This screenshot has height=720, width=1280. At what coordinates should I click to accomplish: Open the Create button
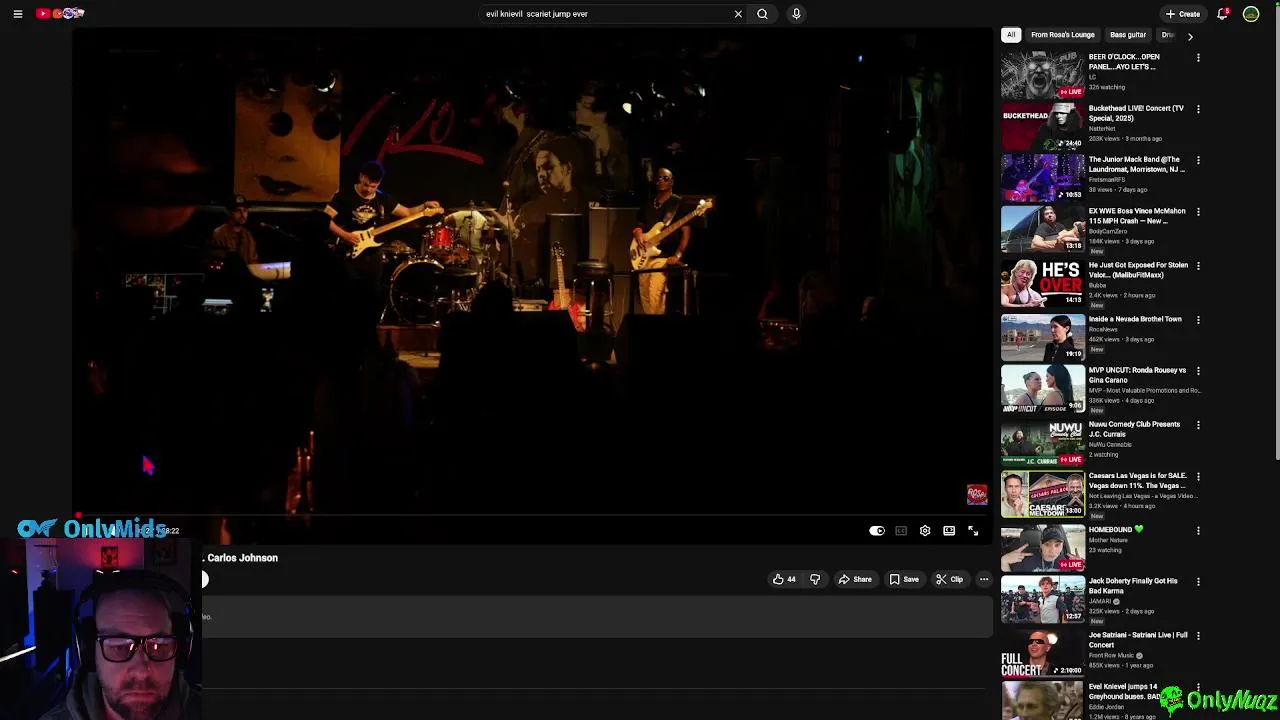pyautogui.click(x=1183, y=14)
